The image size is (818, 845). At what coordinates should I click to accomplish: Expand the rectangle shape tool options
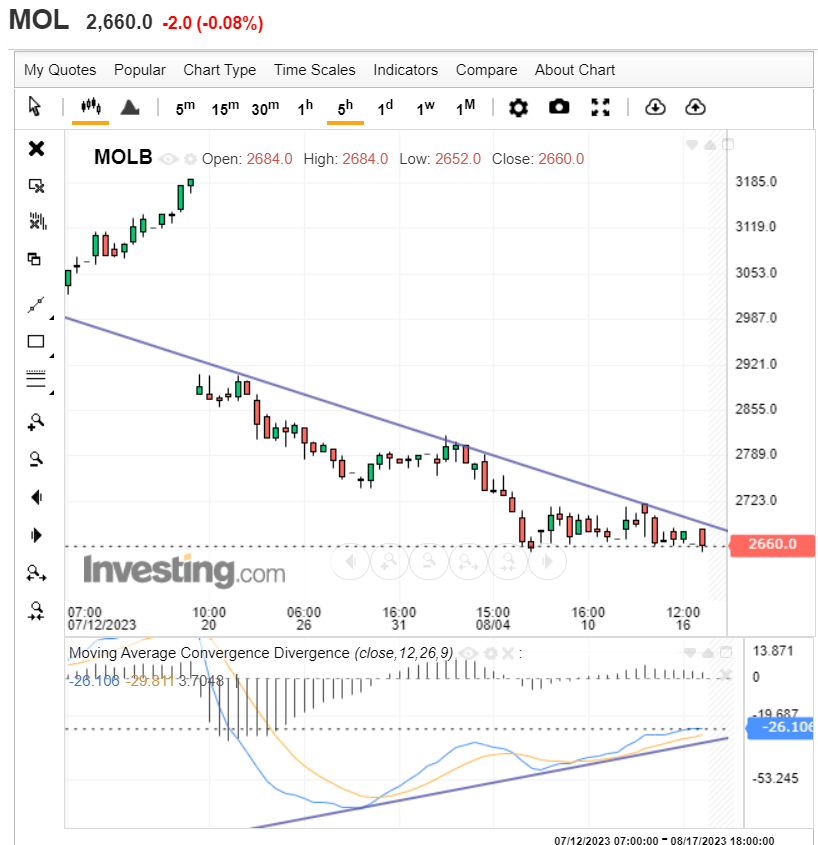tap(51, 354)
